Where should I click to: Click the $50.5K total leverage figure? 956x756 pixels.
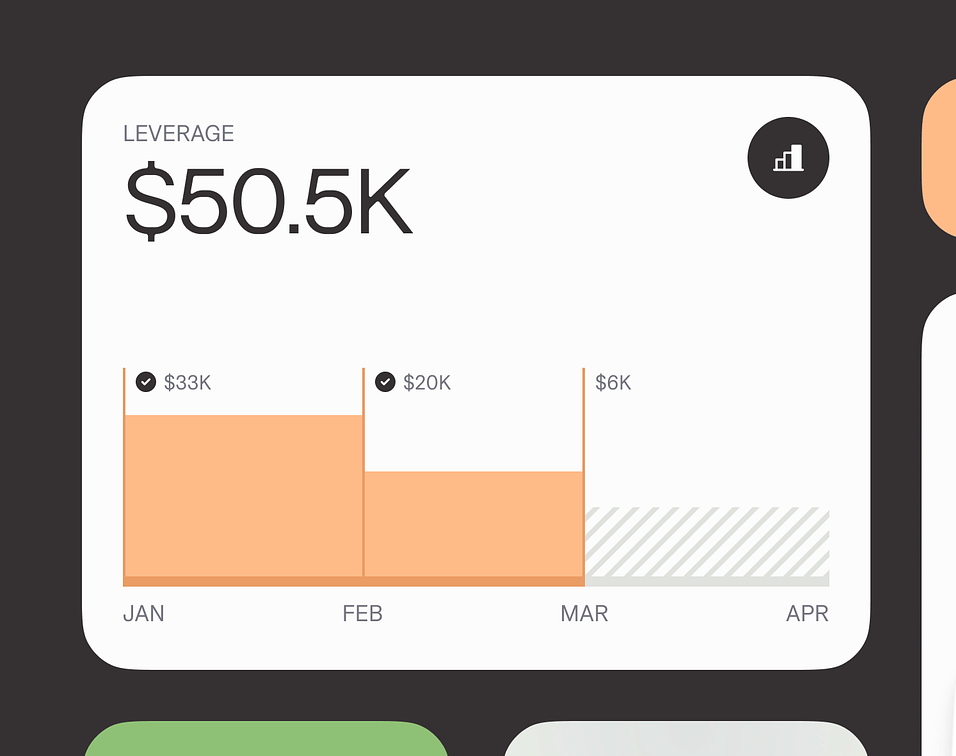(268, 203)
